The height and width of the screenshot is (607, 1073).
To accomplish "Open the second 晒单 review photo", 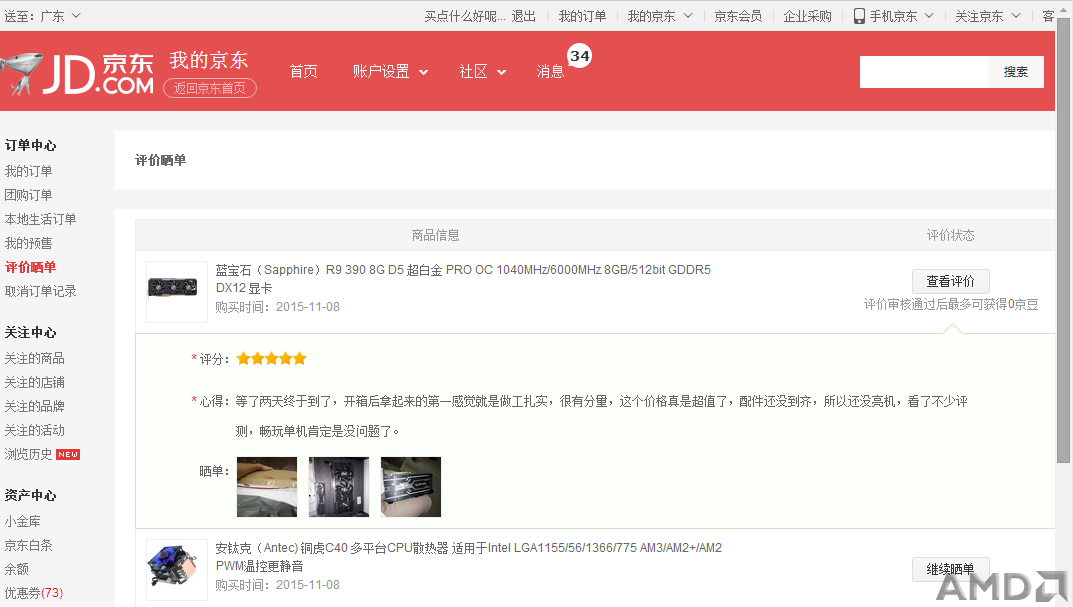I will coord(339,487).
